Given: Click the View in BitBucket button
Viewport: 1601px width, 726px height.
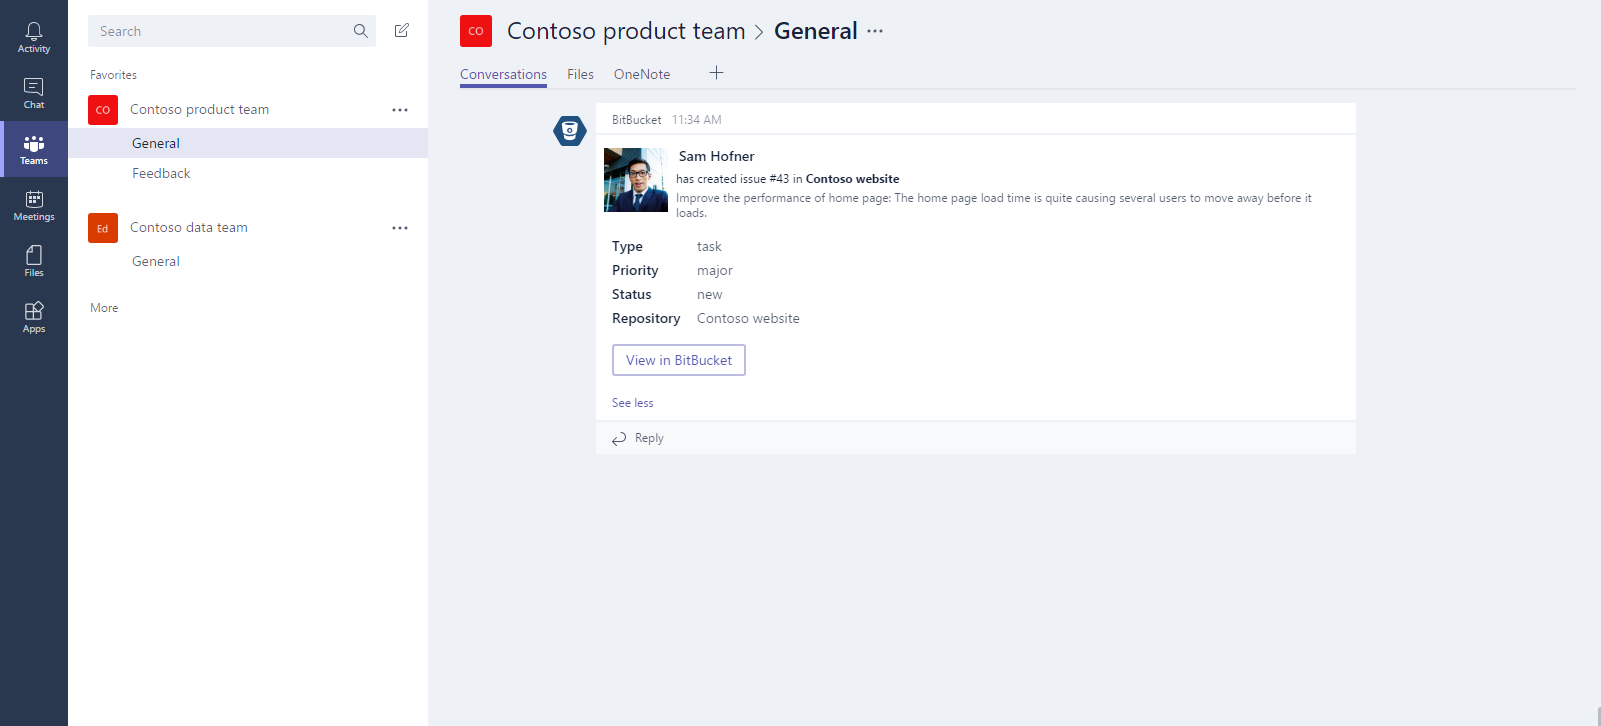Looking at the screenshot, I should pos(679,360).
